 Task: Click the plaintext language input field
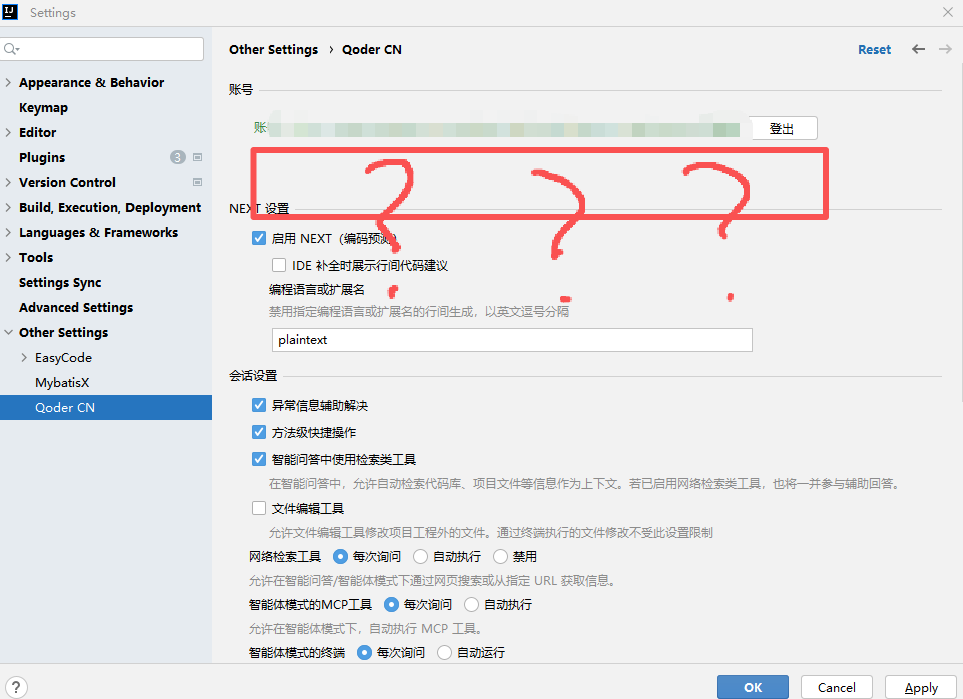[x=512, y=340]
